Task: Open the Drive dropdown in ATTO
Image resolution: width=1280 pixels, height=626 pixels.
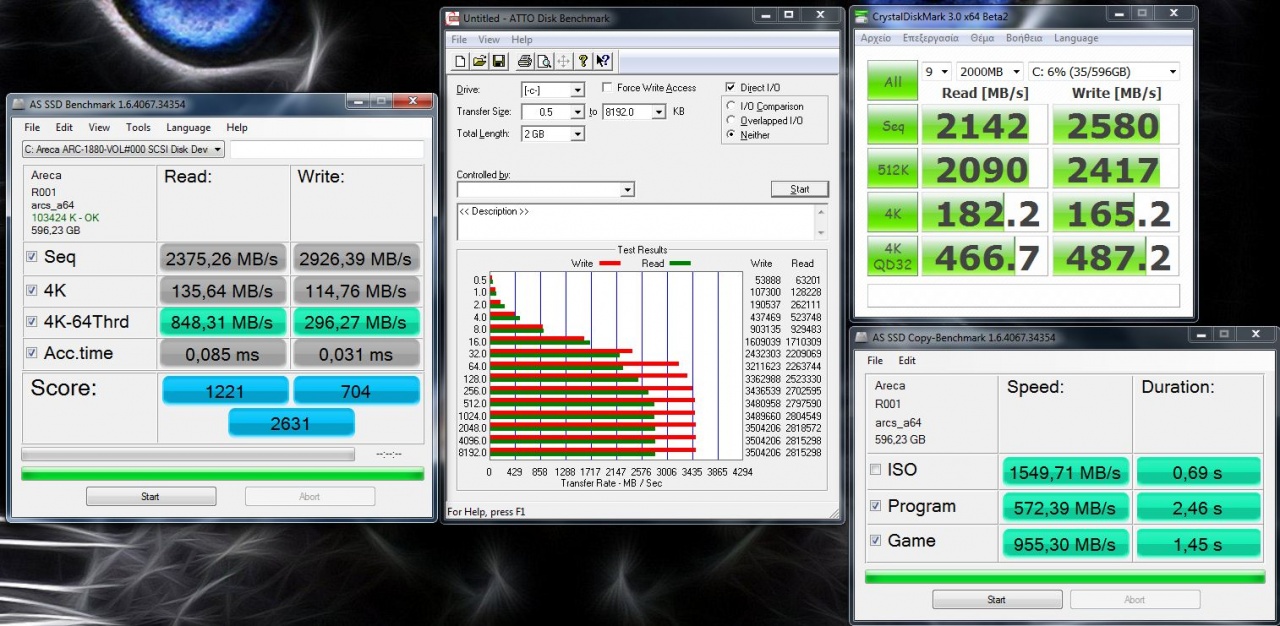Action: 577,90
